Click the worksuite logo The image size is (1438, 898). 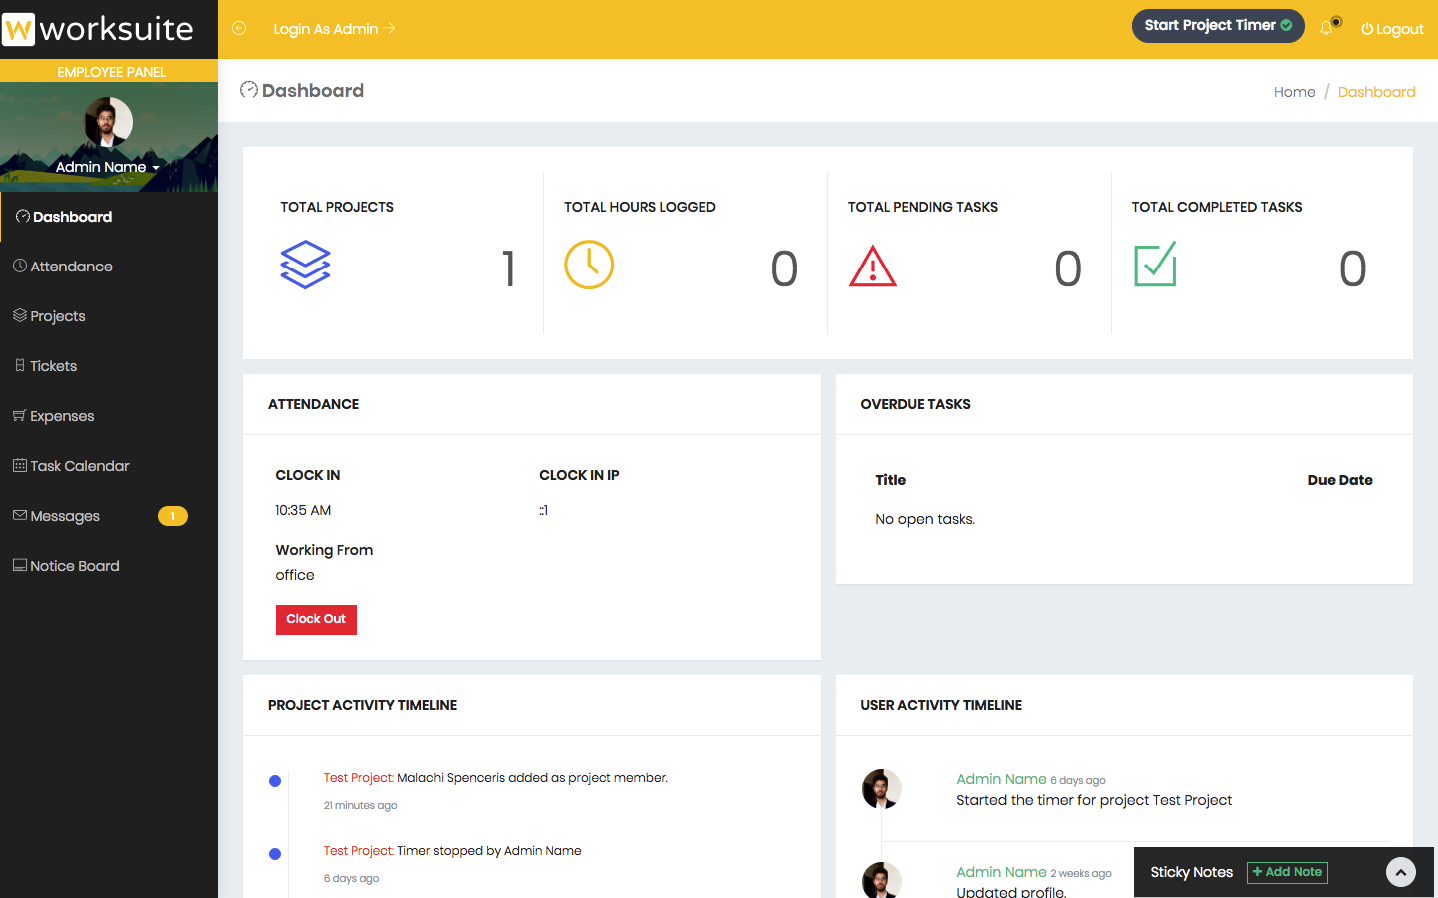click(99, 29)
